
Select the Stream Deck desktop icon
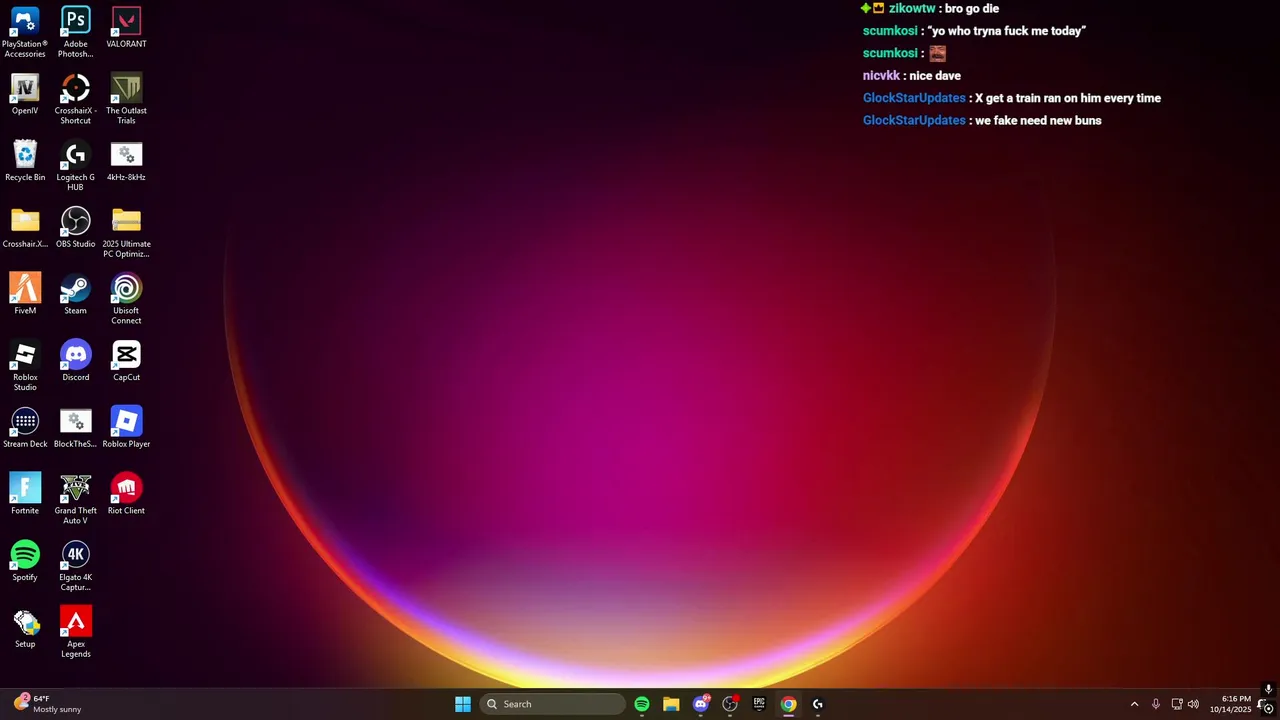25,428
